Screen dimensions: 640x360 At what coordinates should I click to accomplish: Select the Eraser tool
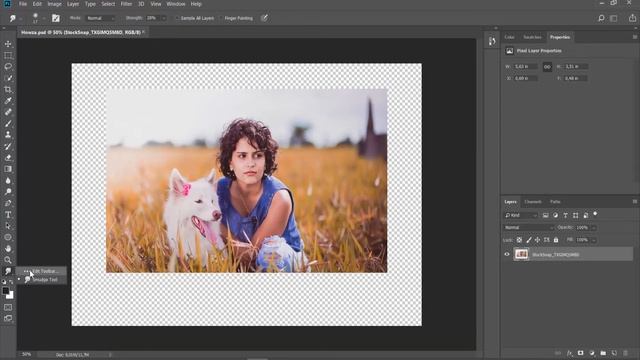8,158
